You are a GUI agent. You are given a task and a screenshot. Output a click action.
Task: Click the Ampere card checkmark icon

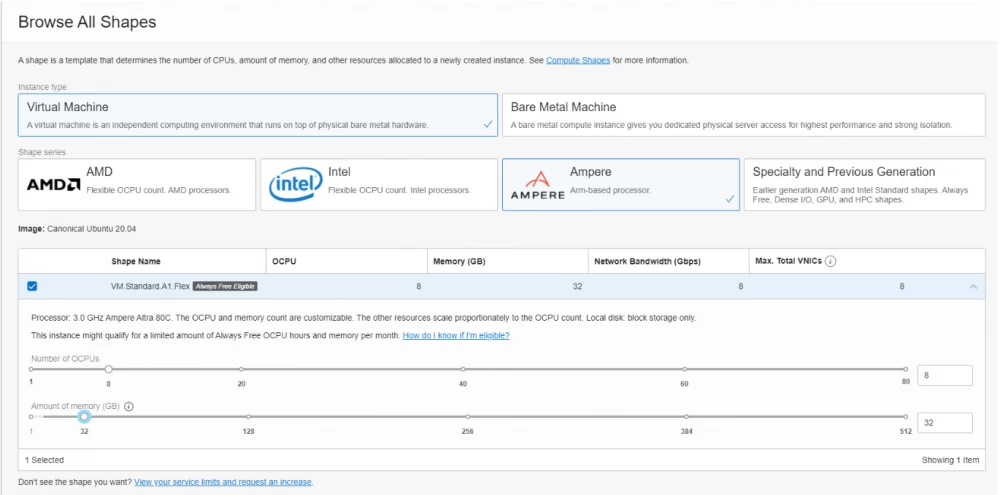[730, 199]
